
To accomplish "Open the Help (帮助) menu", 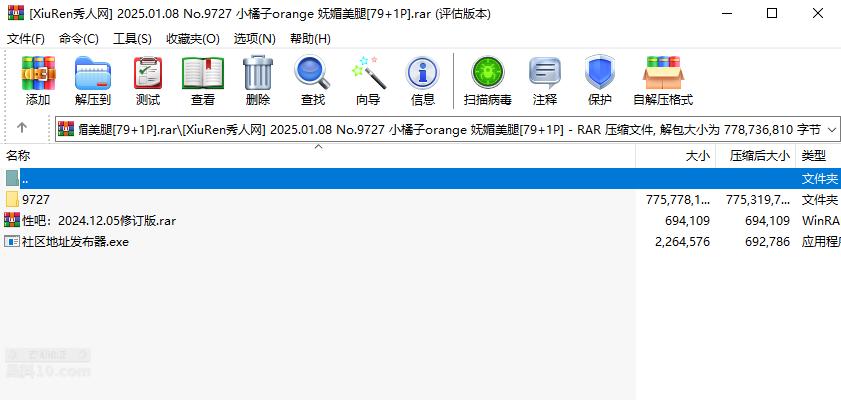I will point(311,39).
